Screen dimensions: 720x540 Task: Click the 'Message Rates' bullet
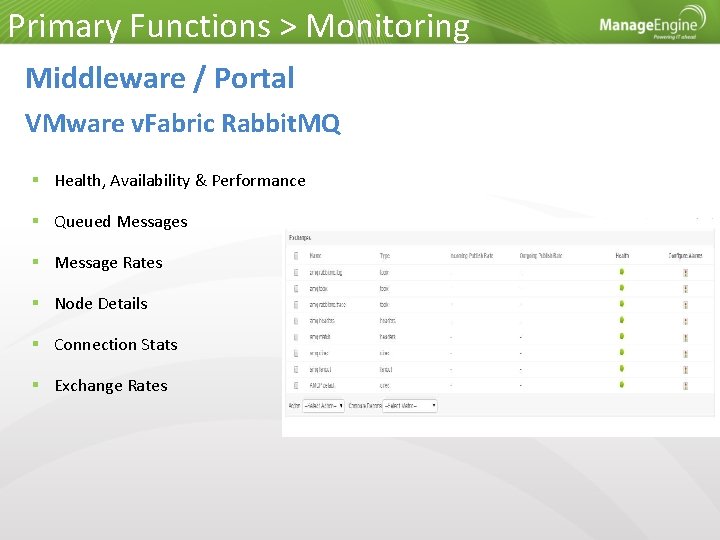click(109, 263)
